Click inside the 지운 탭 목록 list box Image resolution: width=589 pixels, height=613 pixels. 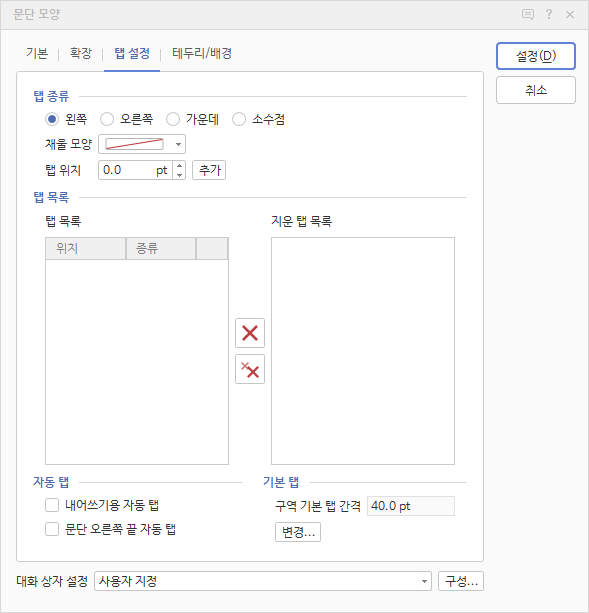[363, 351]
